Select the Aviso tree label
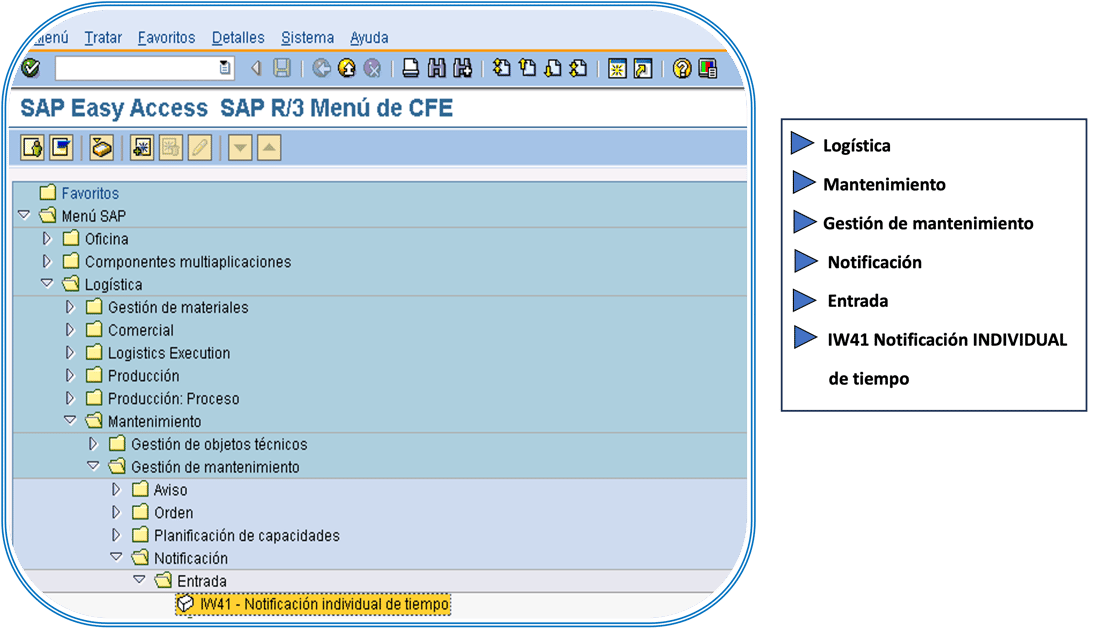The height and width of the screenshot is (628, 1097). coord(171,490)
